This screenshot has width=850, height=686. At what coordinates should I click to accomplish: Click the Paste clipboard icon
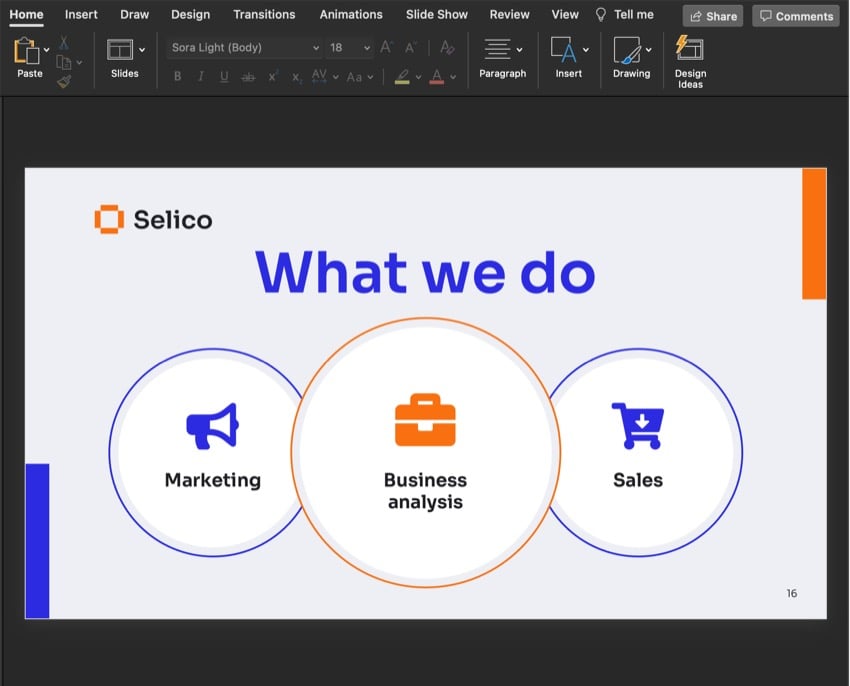[x=25, y=51]
